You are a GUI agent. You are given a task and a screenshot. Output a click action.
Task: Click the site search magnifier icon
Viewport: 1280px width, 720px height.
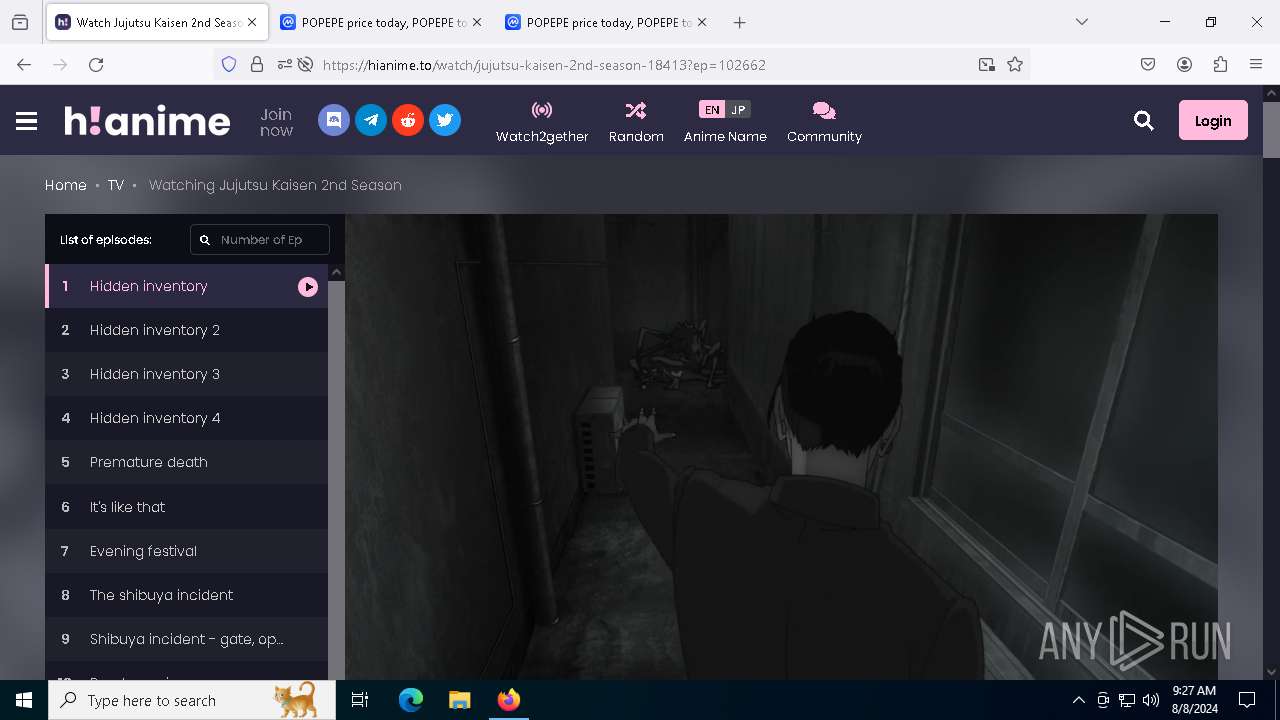pyautogui.click(x=1144, y=121)
